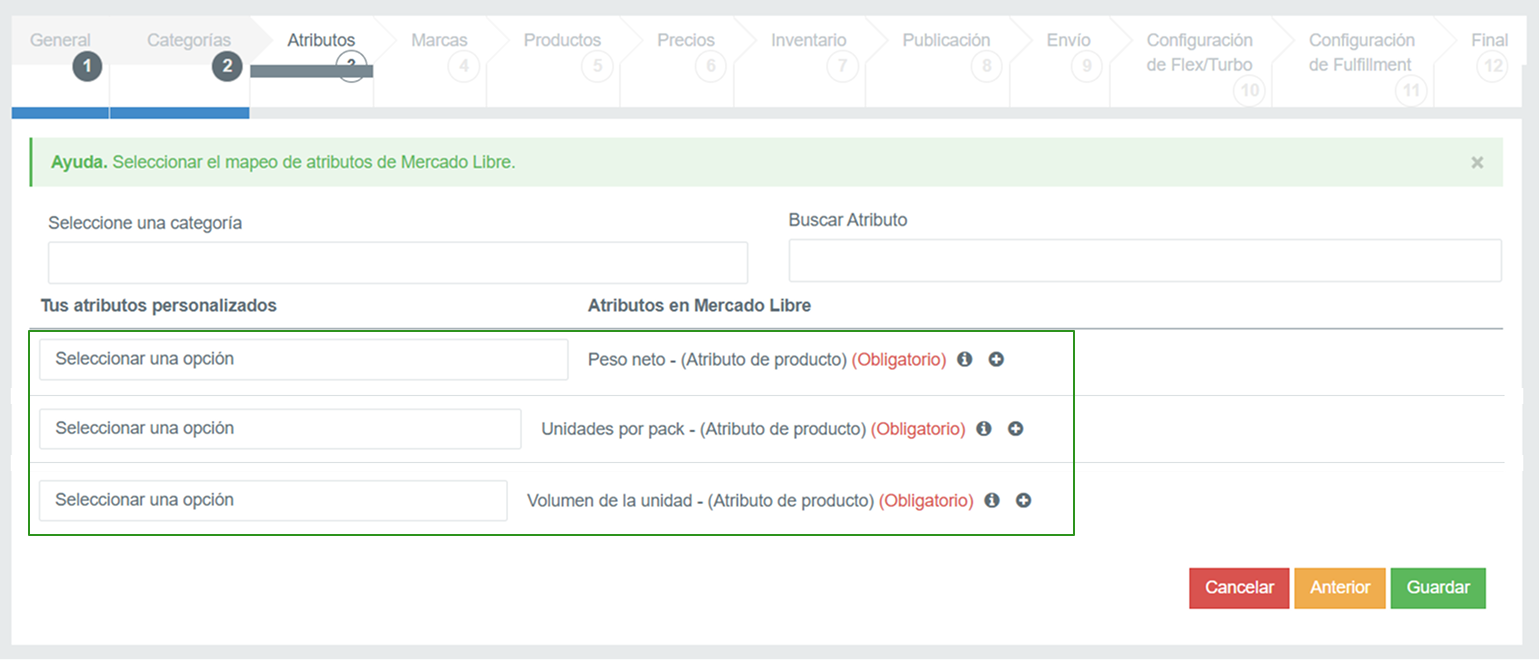Click info icon for Volumen de la unidad
The height and width of the screenshot is (660, 1539).
(x=991, y=500)
